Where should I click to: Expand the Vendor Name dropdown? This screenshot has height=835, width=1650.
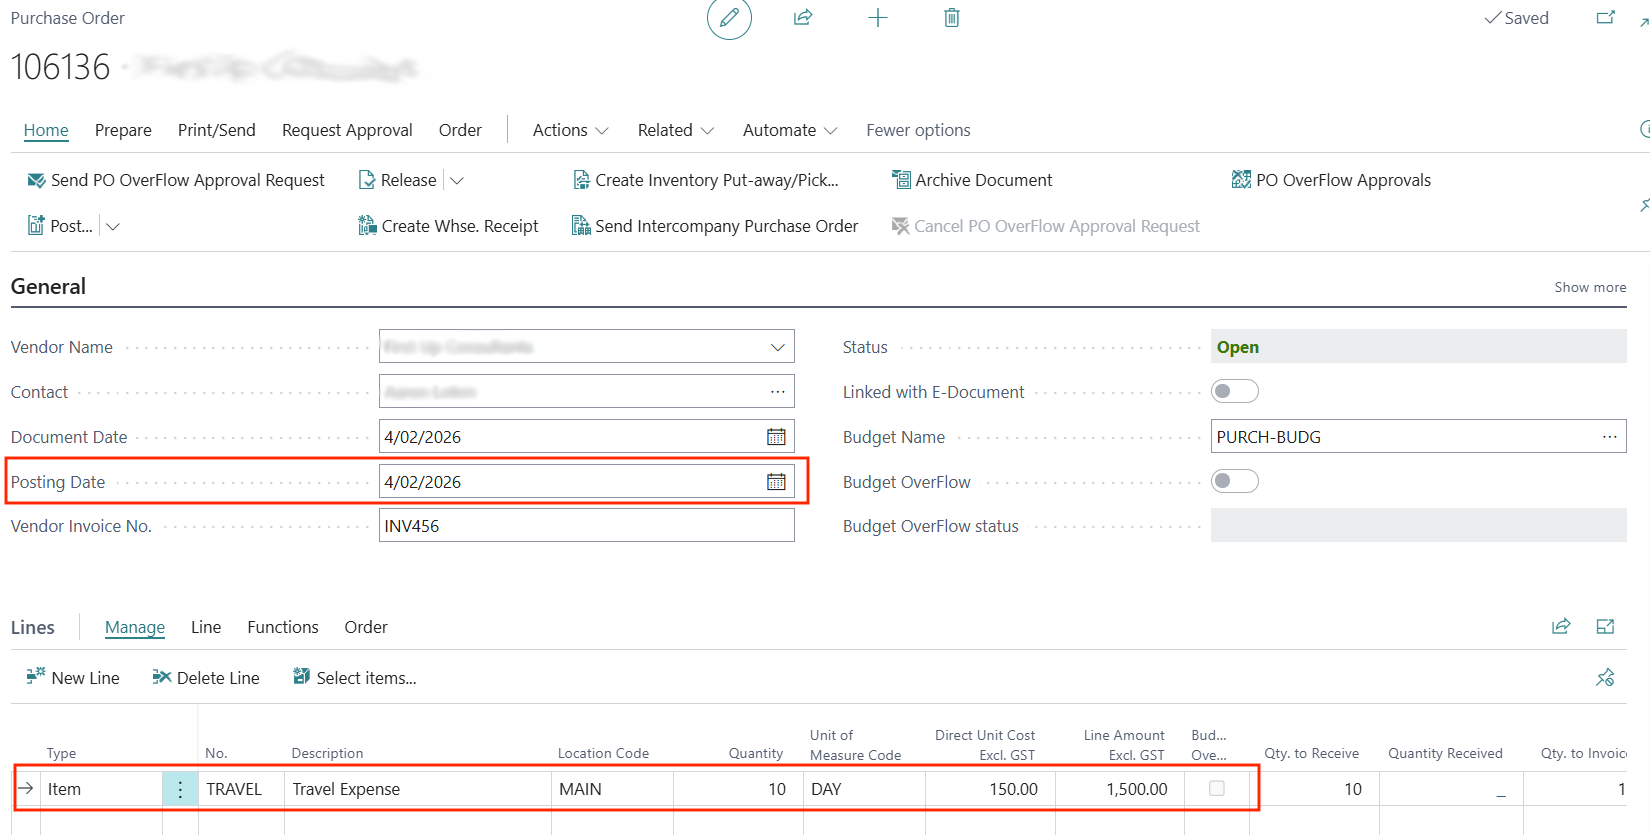tap(777, 347)
